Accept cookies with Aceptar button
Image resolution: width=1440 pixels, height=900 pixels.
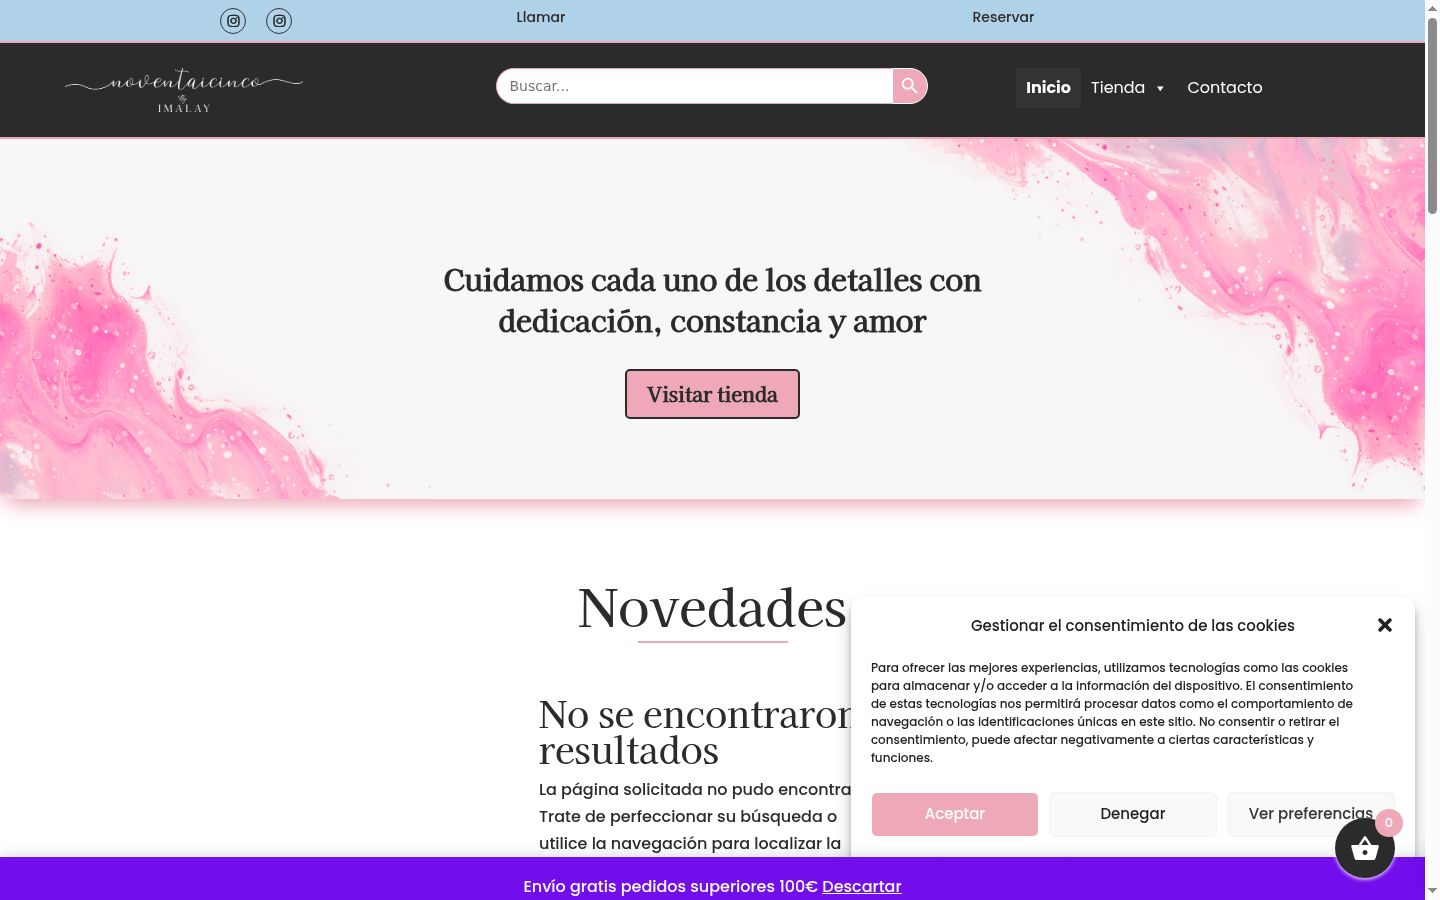[955, 814]
